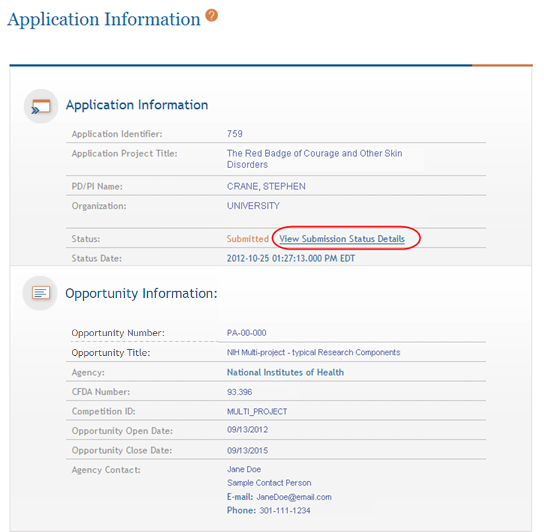Click agency value National Institutes of Health
Viewport: 544px width, 532px height.
coord(286,372)
